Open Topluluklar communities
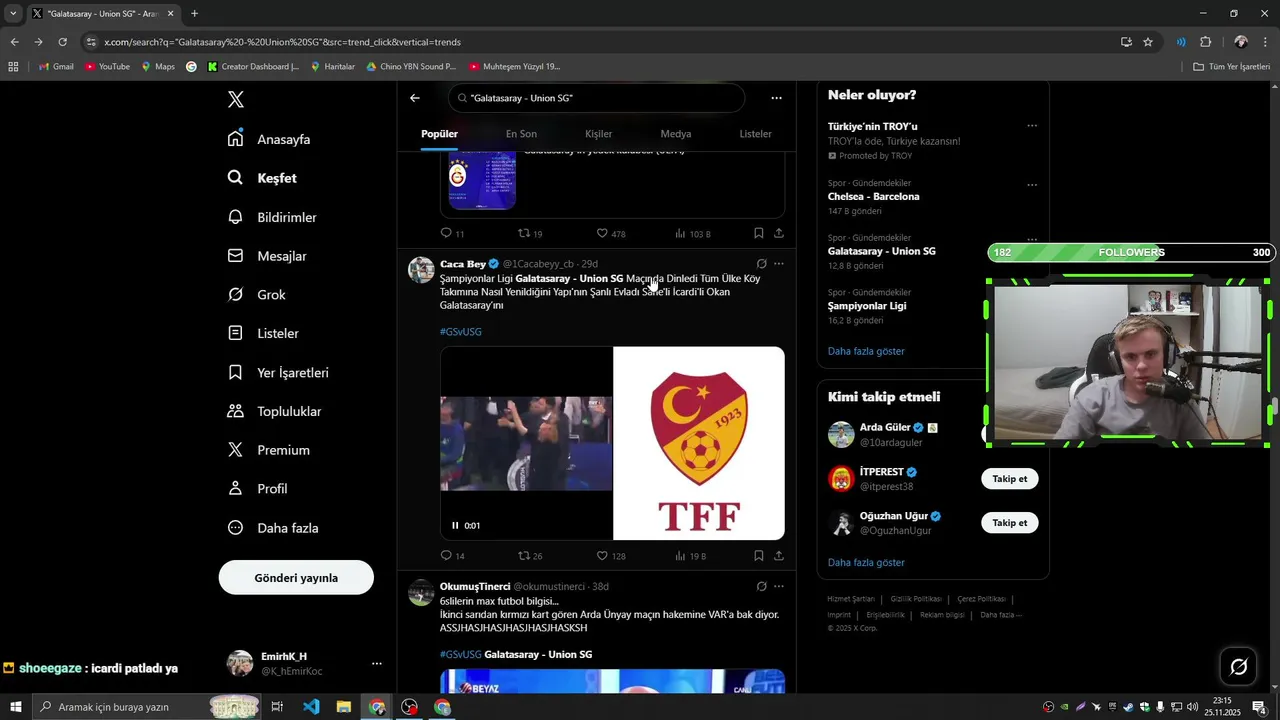1280x720 pixels. click(274, 411)
